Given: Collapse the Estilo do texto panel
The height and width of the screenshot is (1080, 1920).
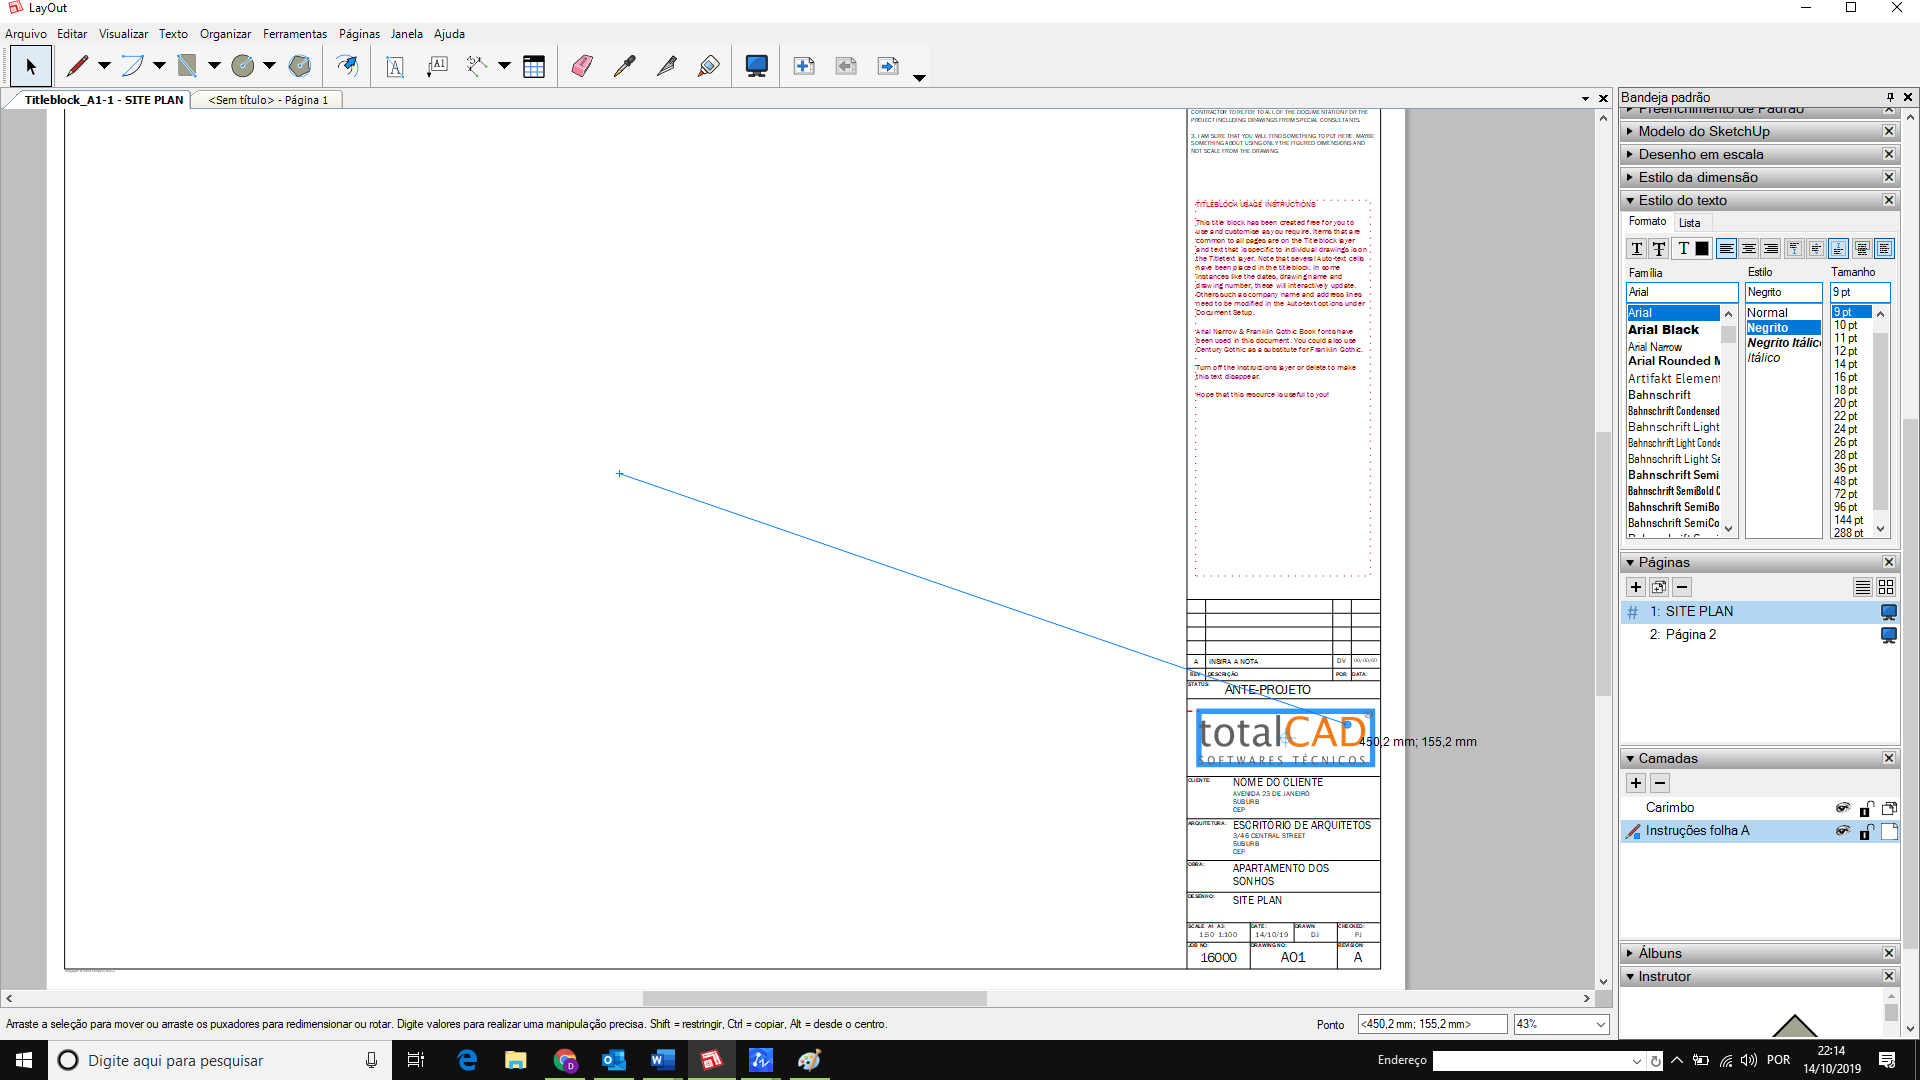Looking at the screenshot, I should [1630, 200].
